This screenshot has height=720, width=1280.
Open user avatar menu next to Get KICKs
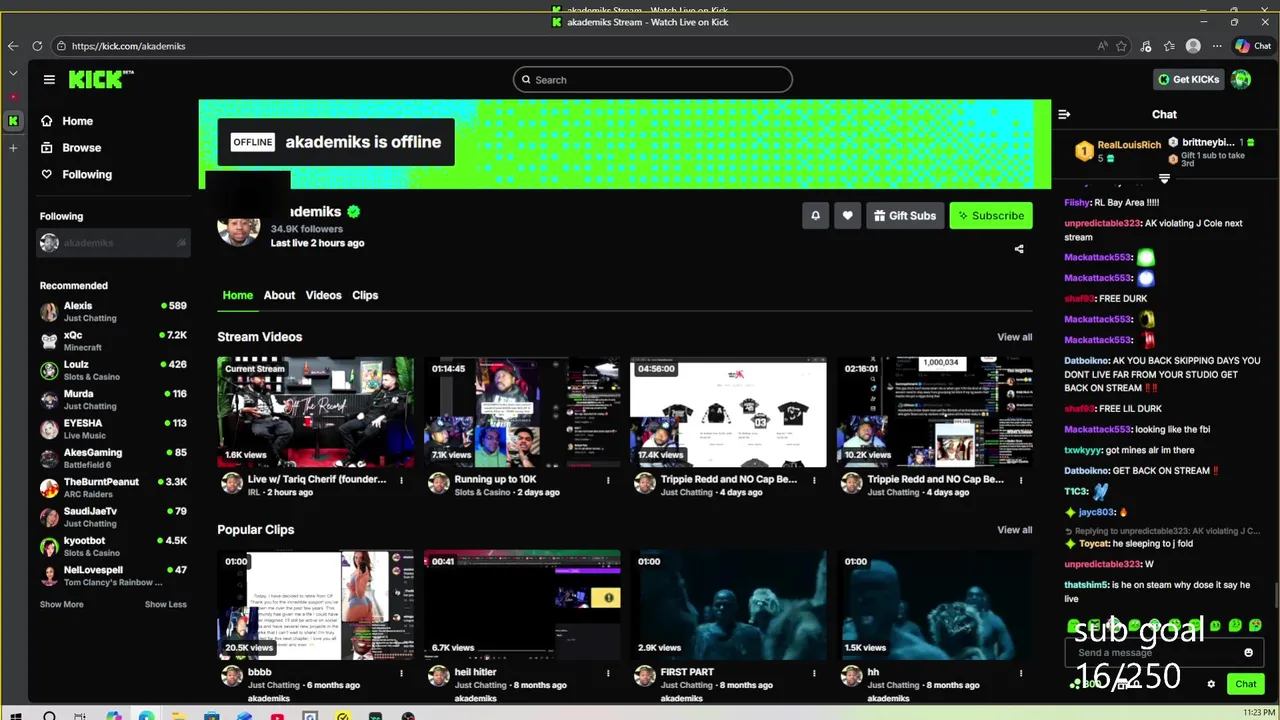[x=1241, y=79]
